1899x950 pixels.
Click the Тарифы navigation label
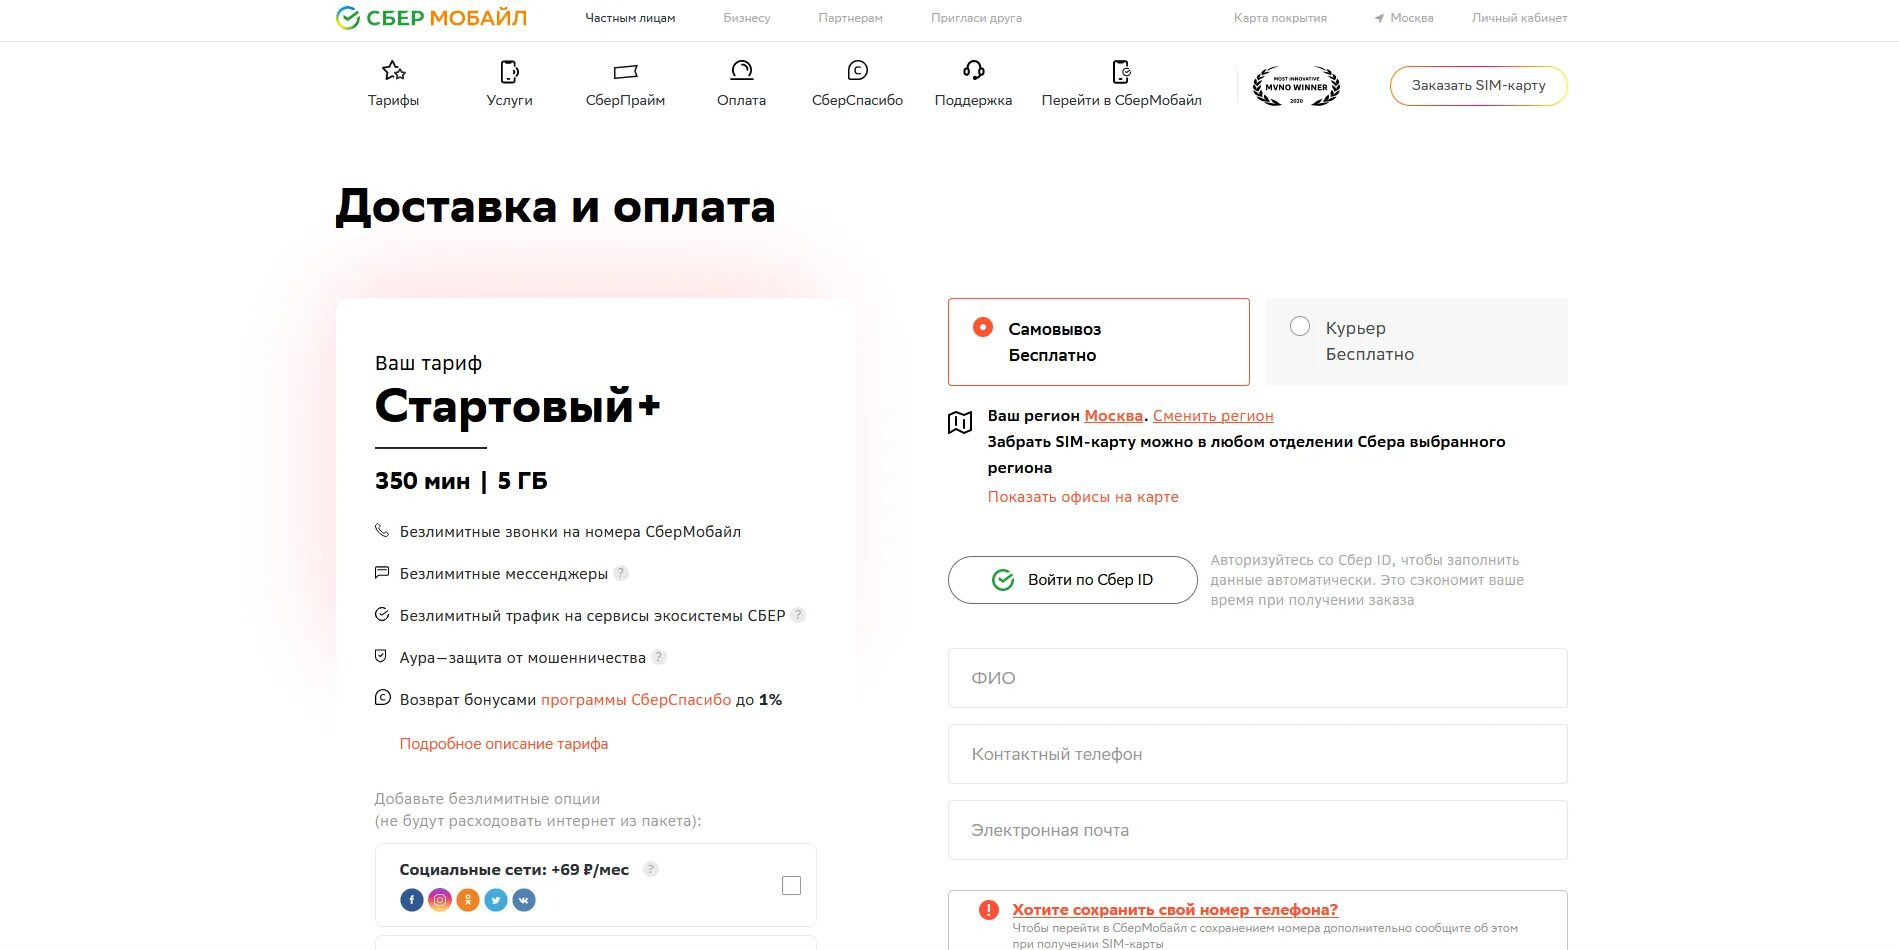(394, 100)
